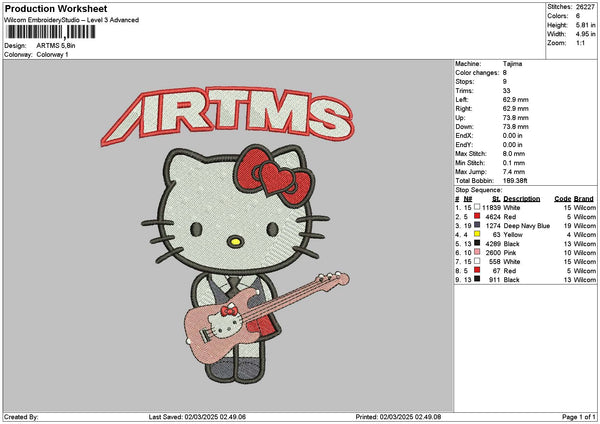Click the red swatch beside 67 stitches
Viewport: 600px width, 424px height.
(477, 270)
